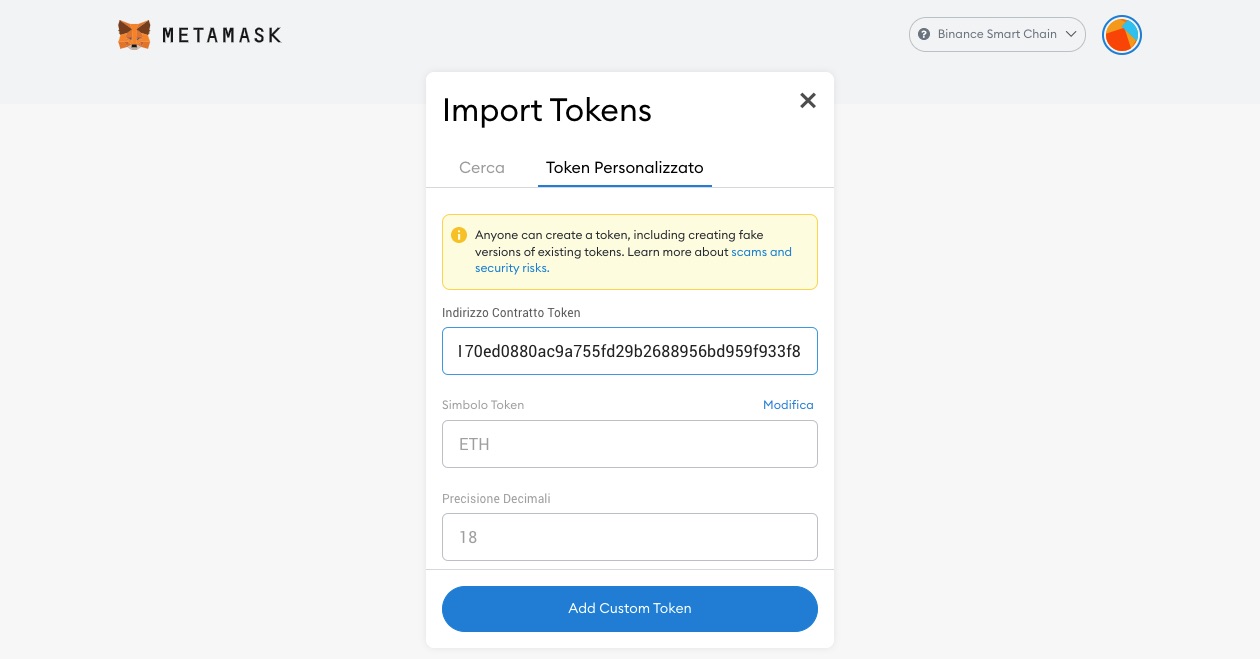The image size is (1260, 659).
Task: Open the account avatar menu
Action: tap(1122, 35)
